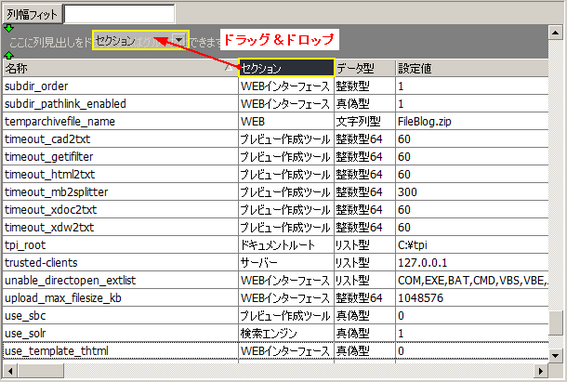The image size is (567, 382).
Task: Click the C:¥tpi value cell
Action: tap(472, 245)
